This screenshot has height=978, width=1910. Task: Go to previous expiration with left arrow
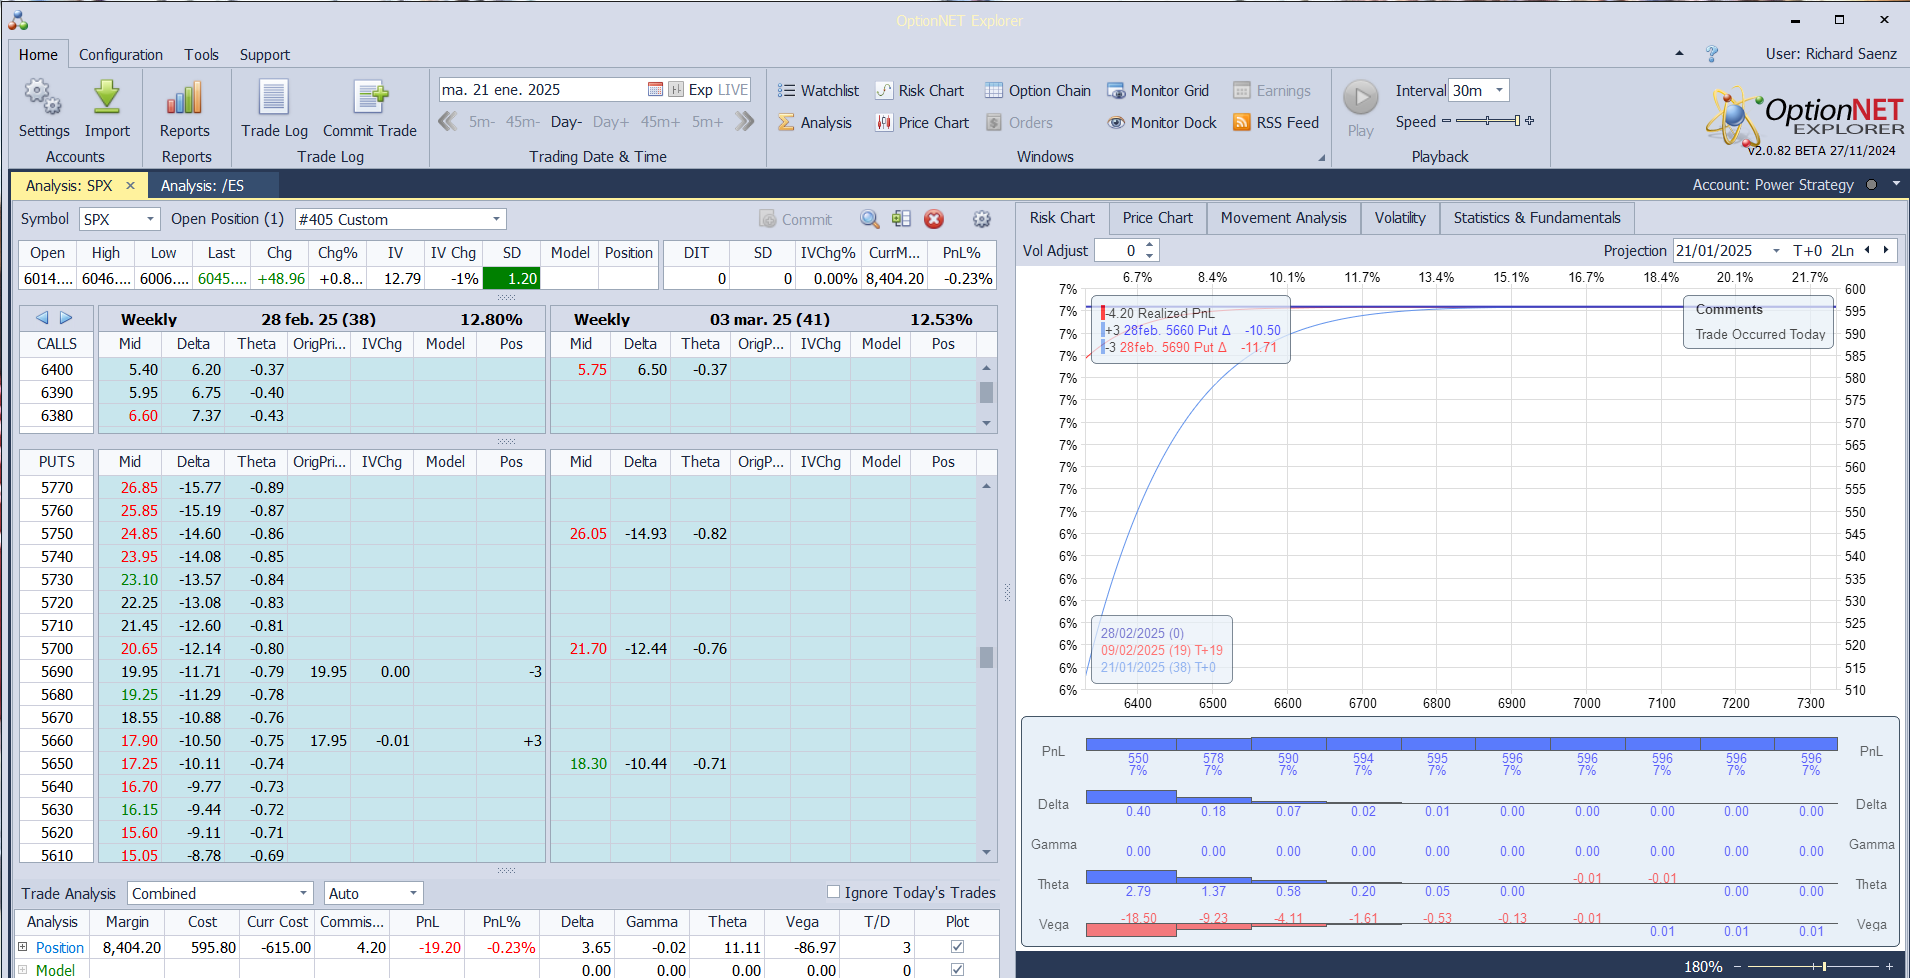[42, 318]
